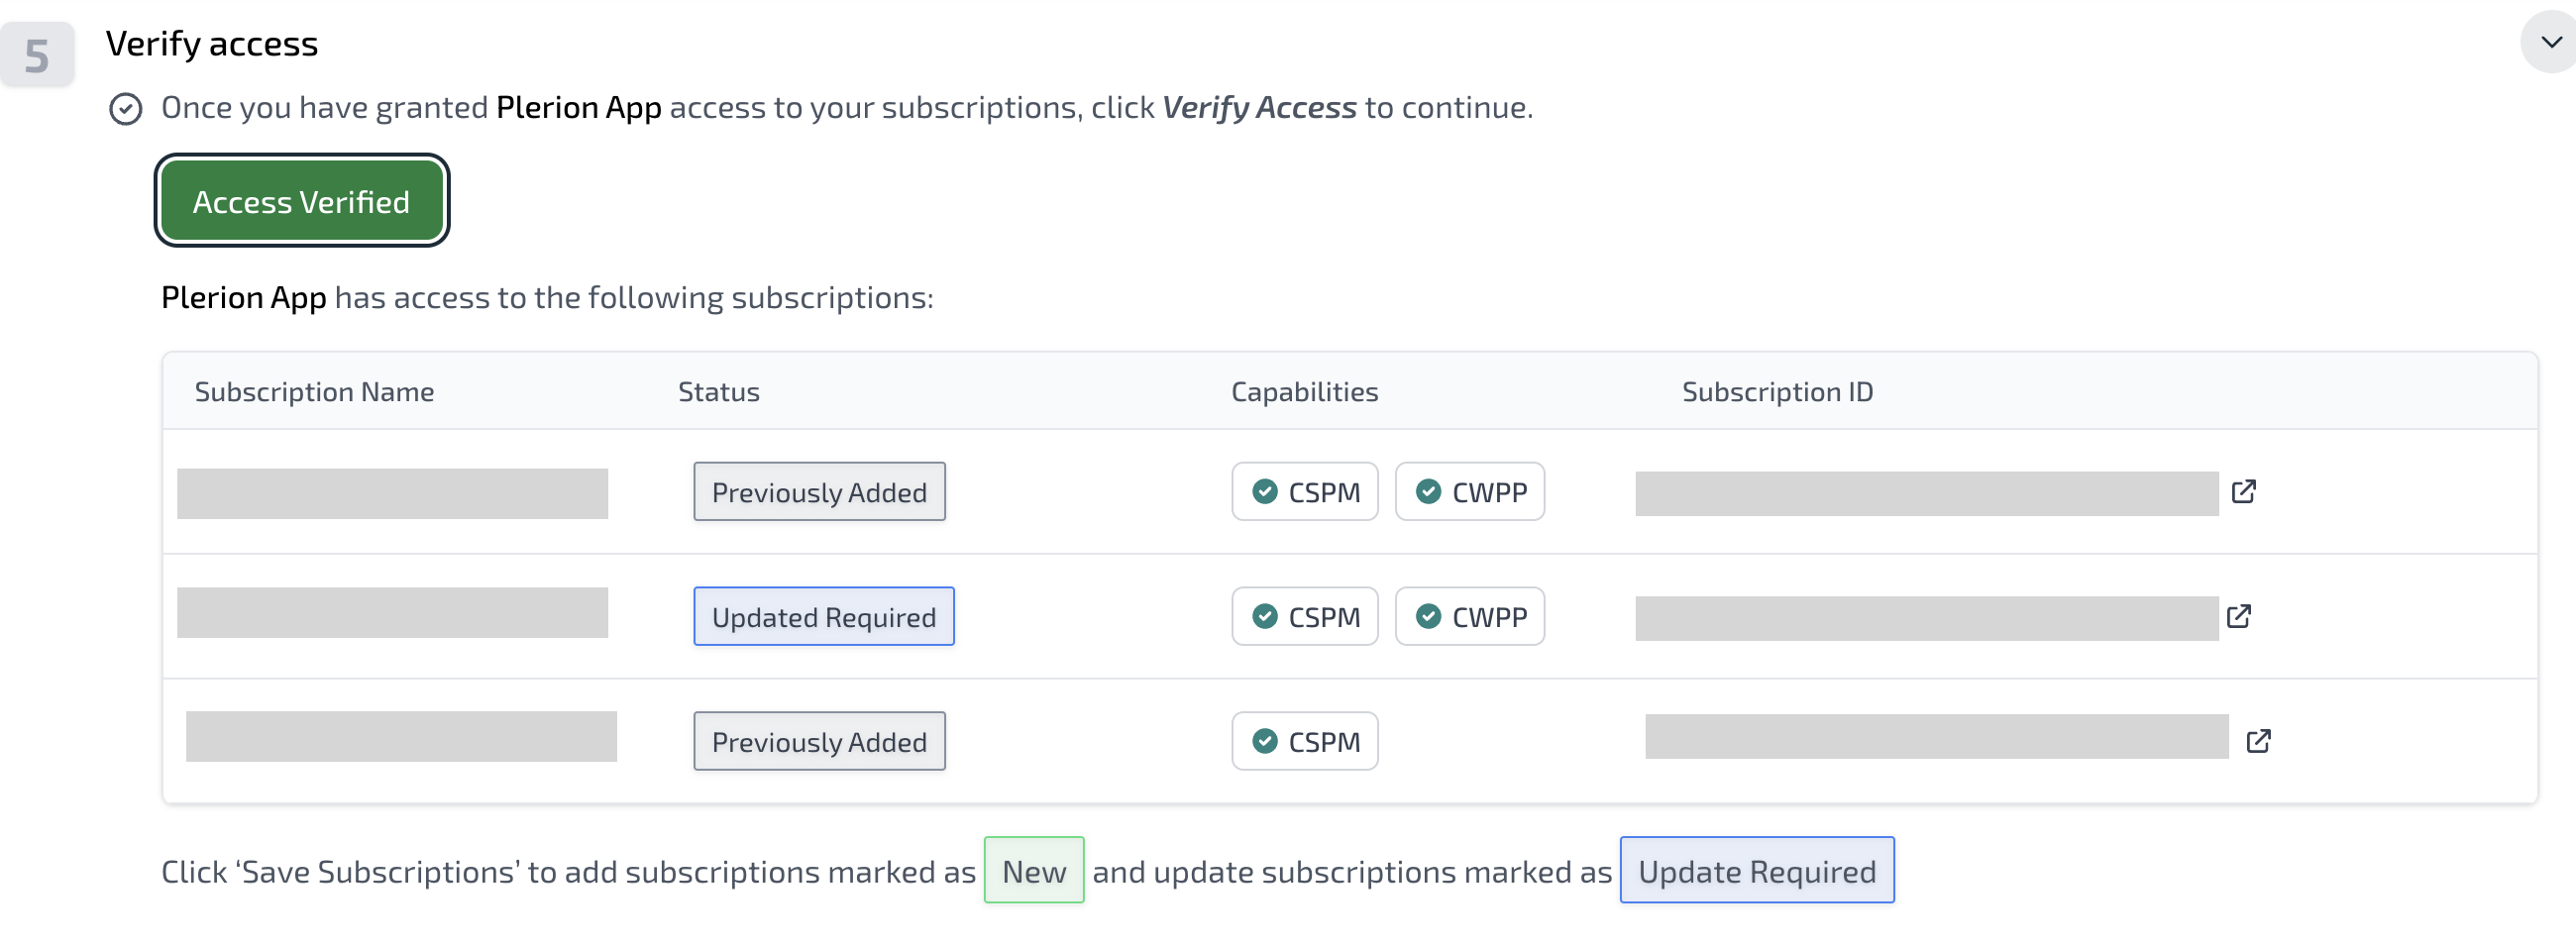
Task: Open first subscription's external link icon
Action: point(2243,491)
